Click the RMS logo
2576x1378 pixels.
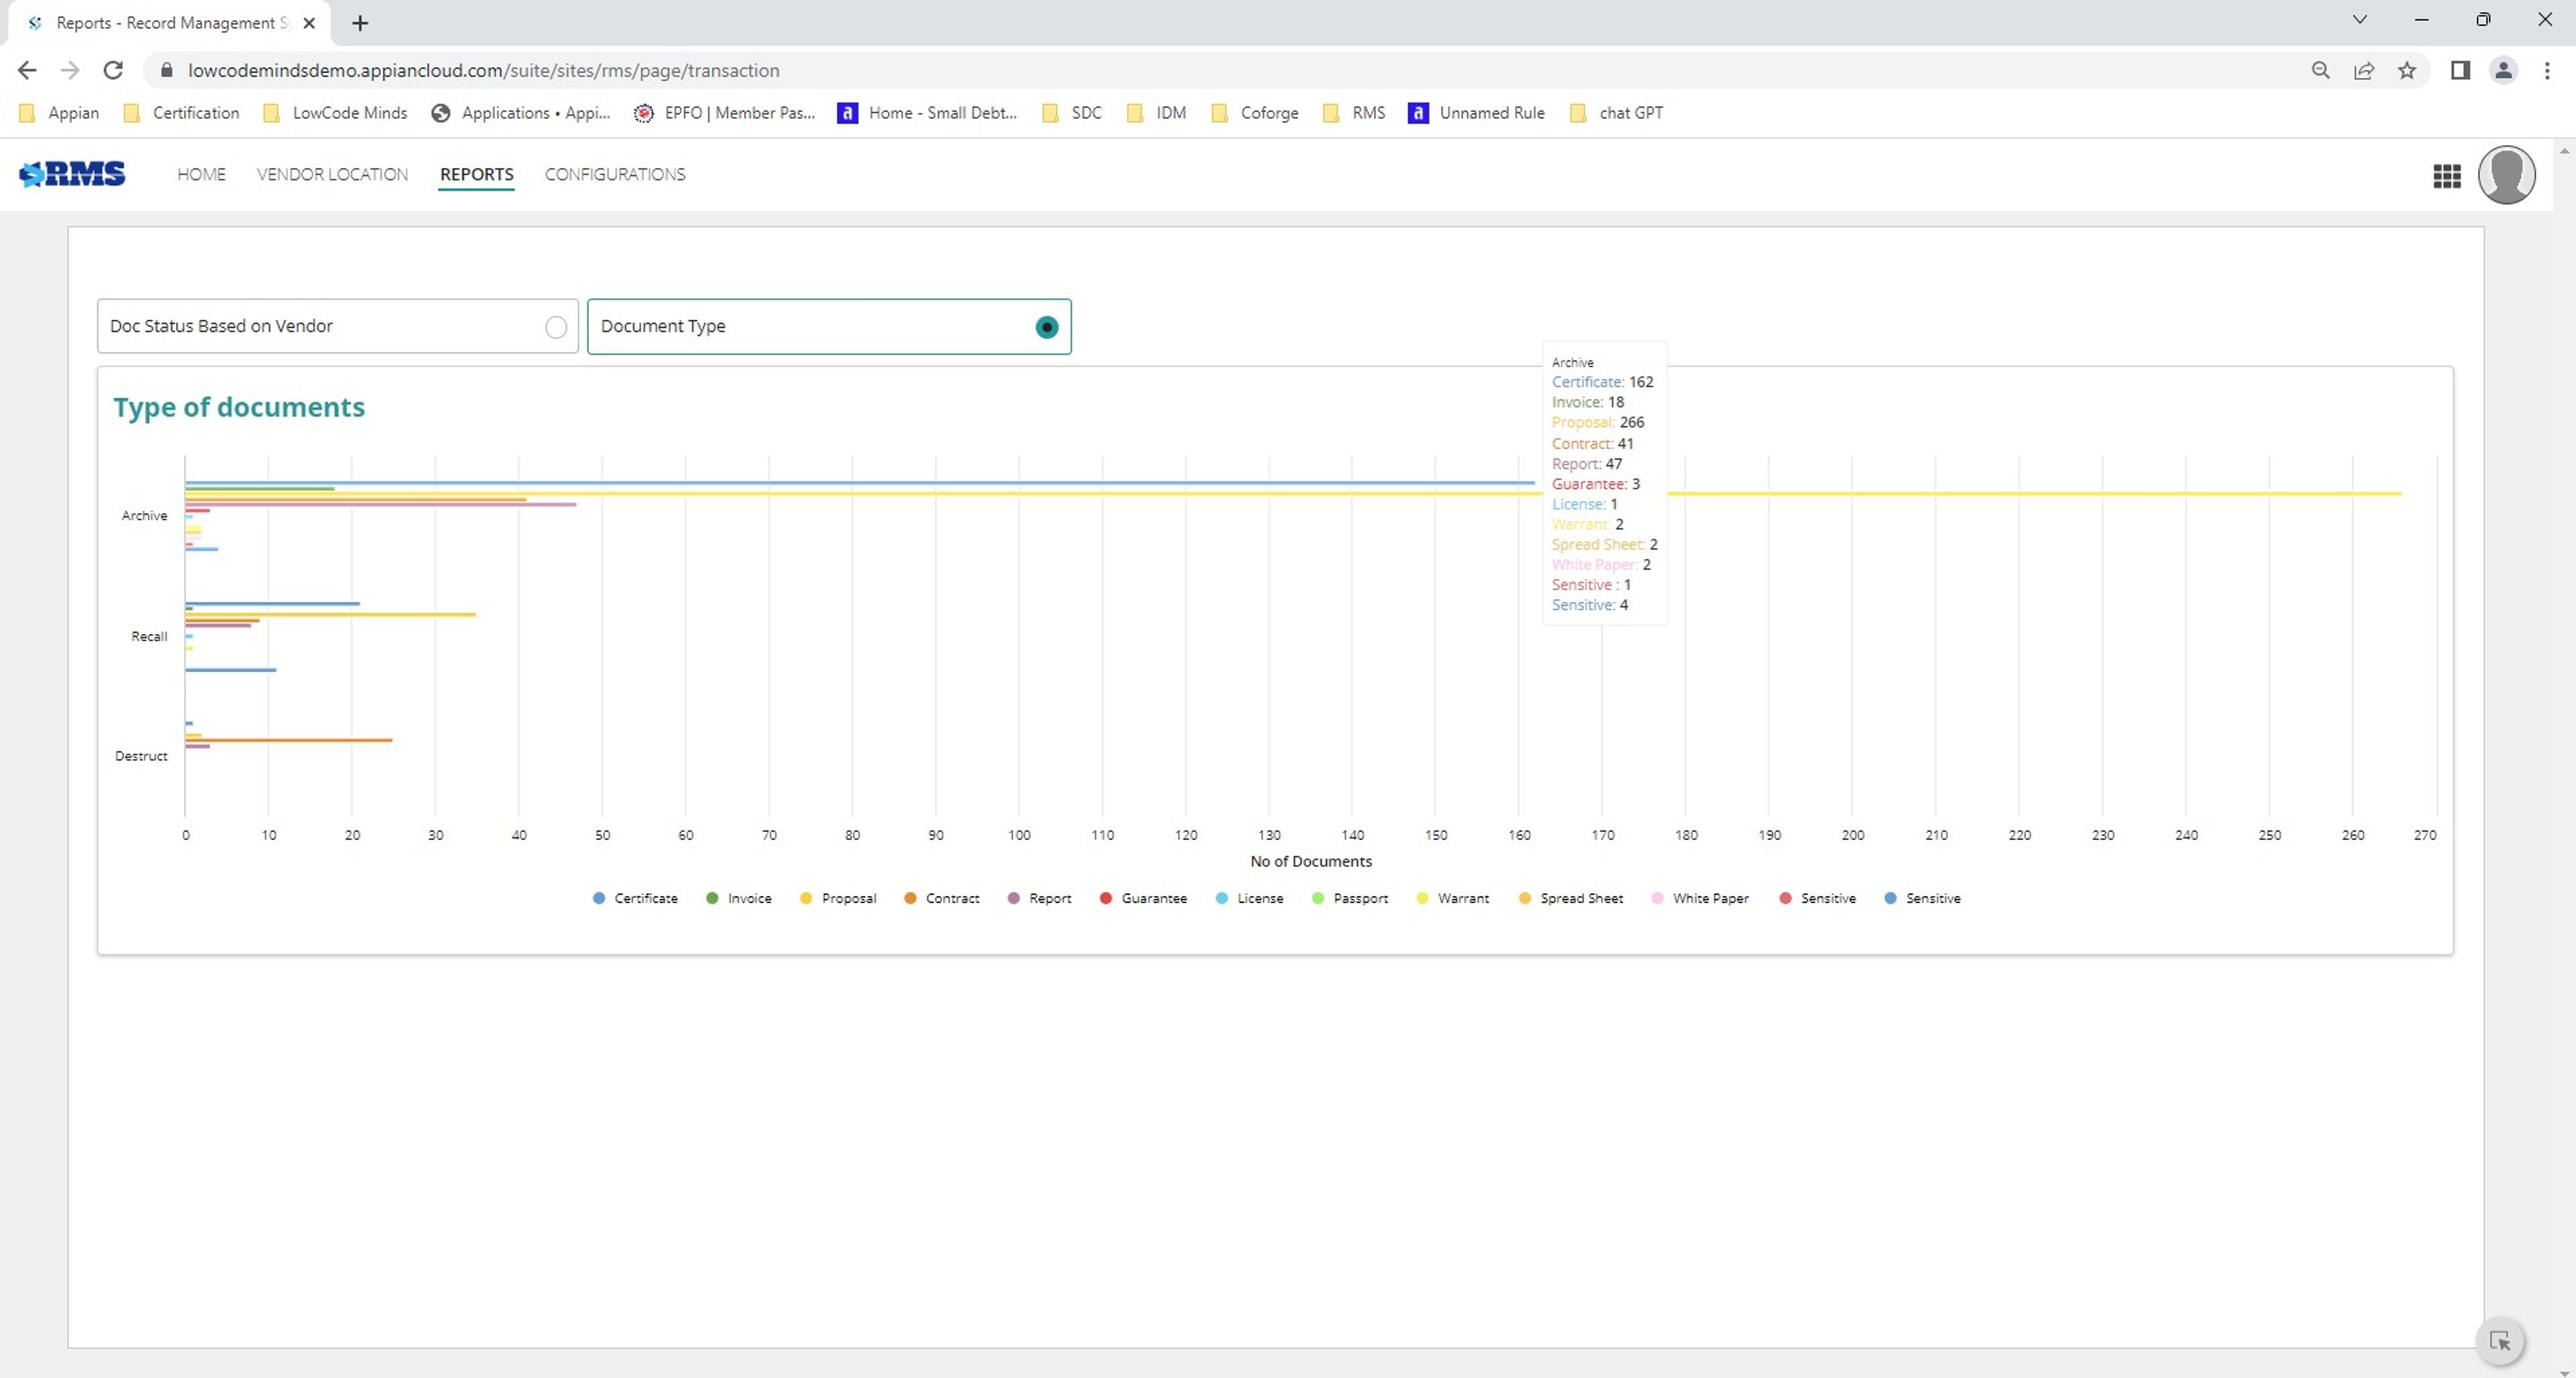coord(72,174)
